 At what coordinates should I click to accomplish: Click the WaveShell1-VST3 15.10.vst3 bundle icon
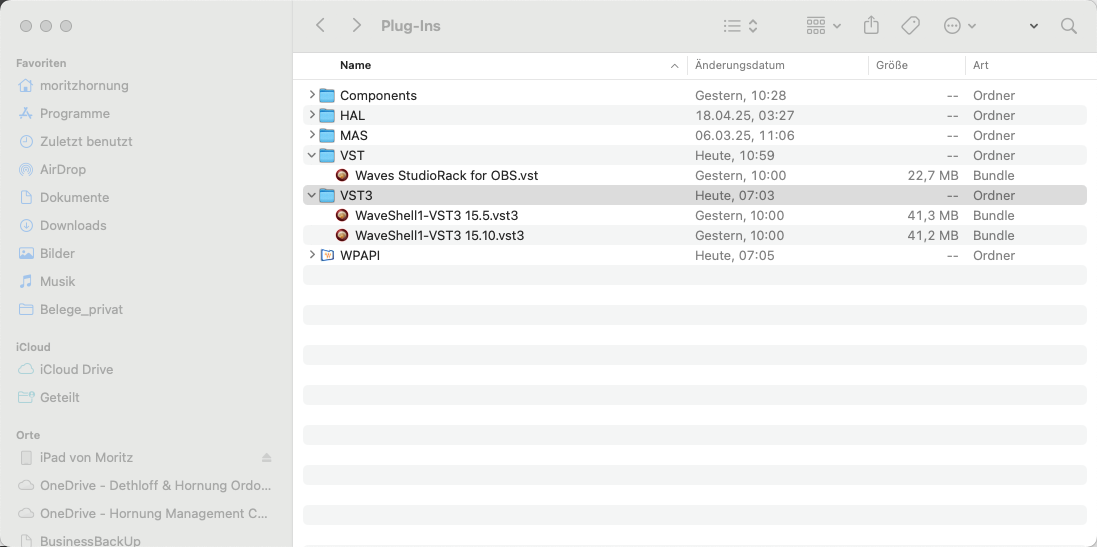pyautogui.click(x=342, y=235)
